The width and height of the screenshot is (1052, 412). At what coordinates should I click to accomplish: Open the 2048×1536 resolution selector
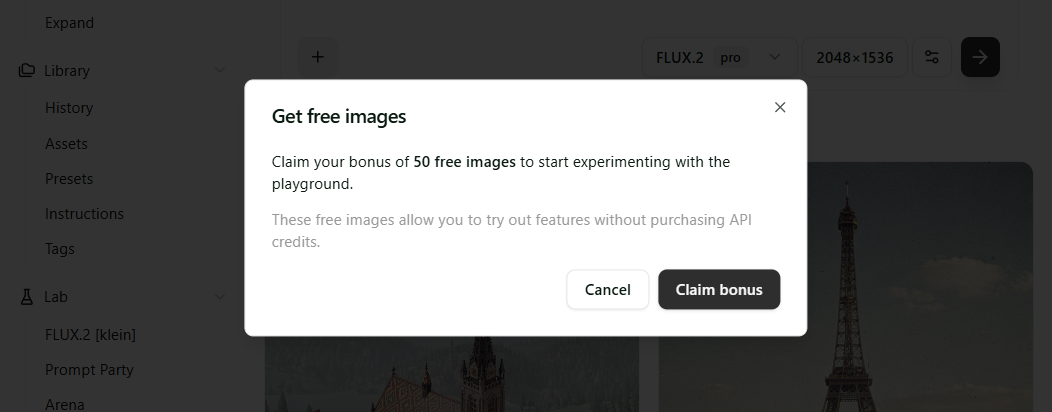point(854,57)
